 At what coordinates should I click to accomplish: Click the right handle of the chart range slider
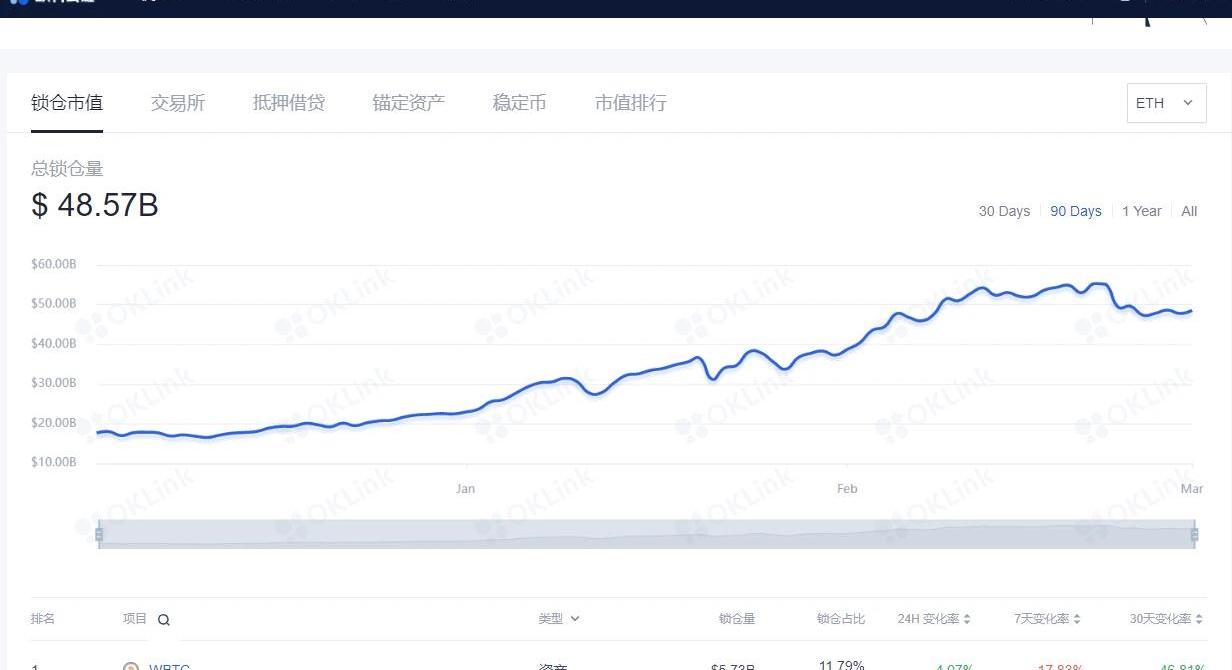point(1194,535)
